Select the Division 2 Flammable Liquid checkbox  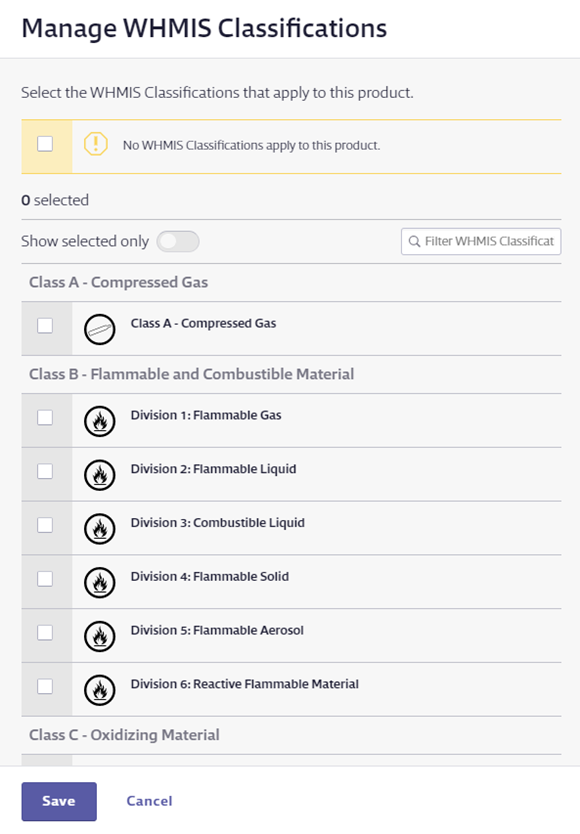(x=45, y=471)
